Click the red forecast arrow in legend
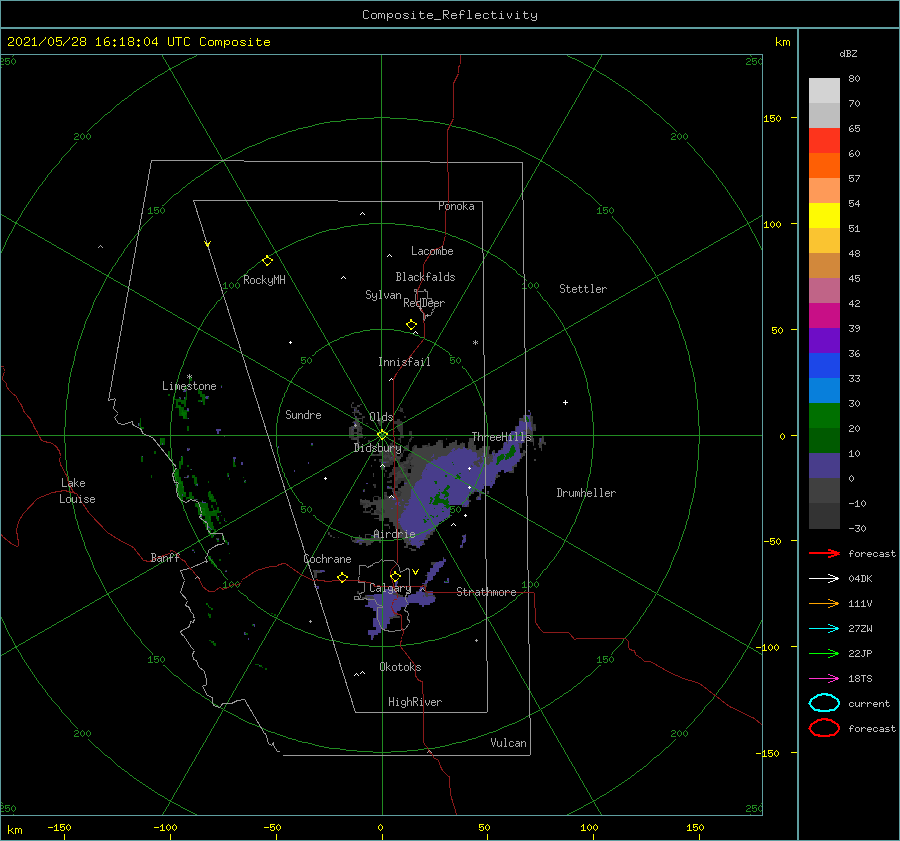This screenshot has width=900, height=841. pyautogui.click(x=824, y=553)
